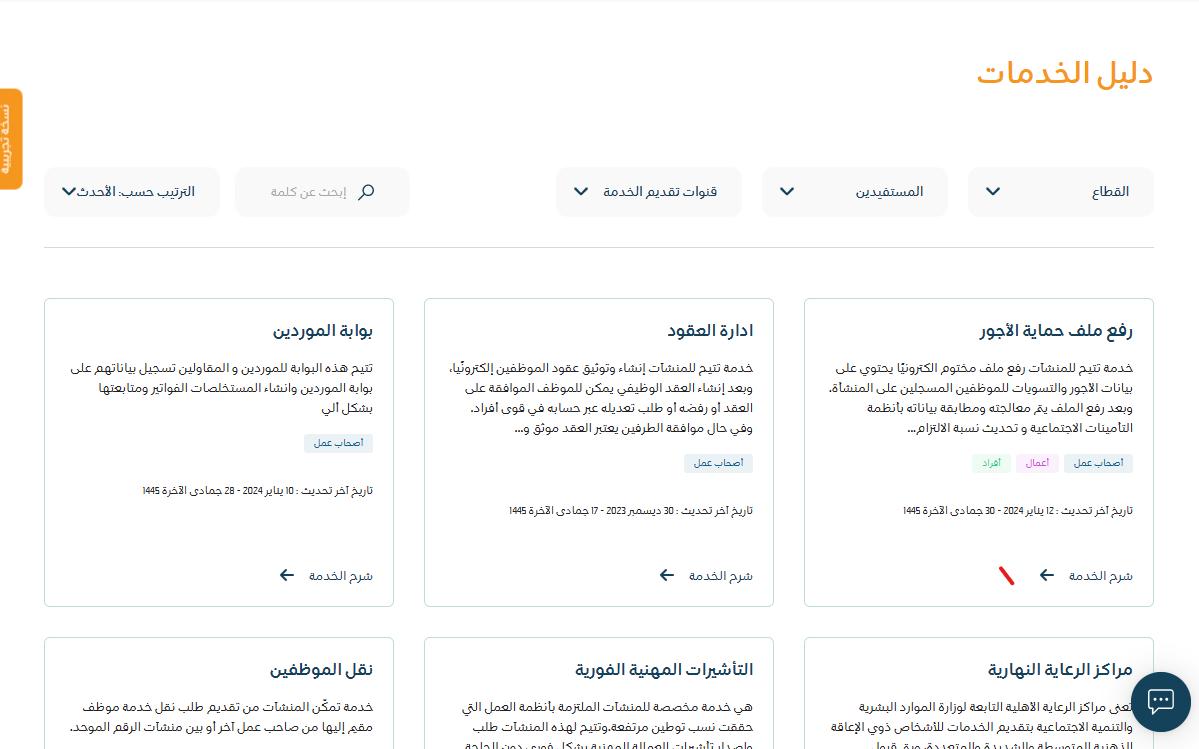1199x749 pixels.
Task: Click chevron of قنوات تقديم الخدمة dropdown
Action: tap(581, 192)
